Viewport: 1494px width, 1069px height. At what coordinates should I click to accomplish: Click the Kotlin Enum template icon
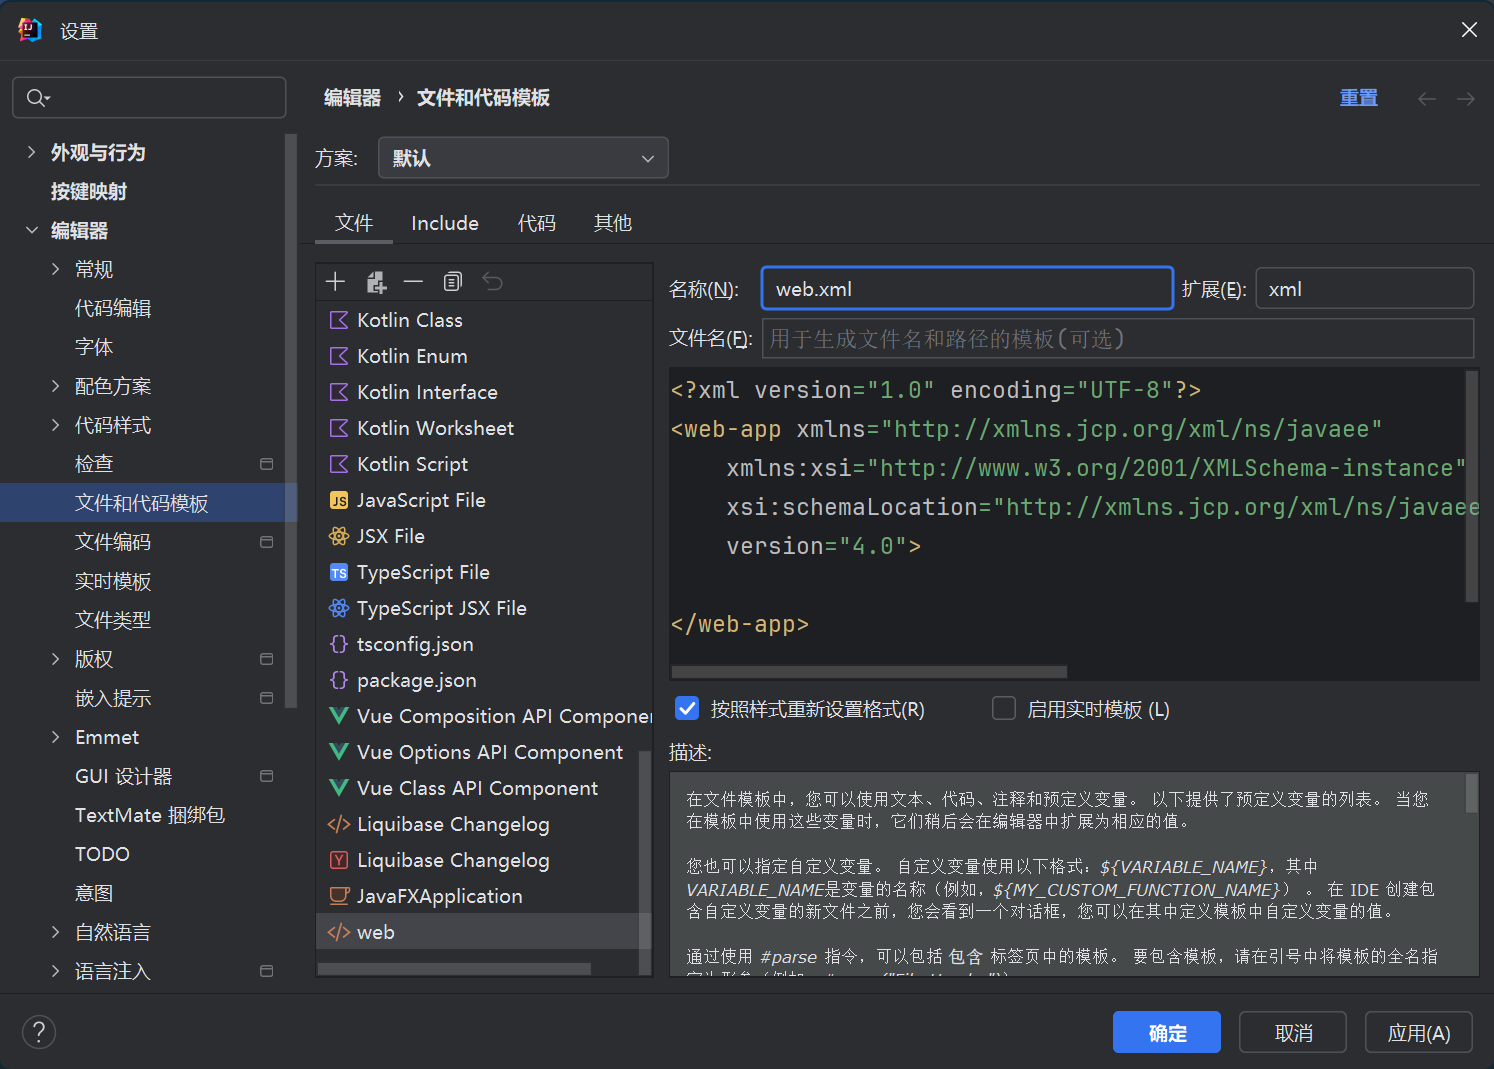339,356
